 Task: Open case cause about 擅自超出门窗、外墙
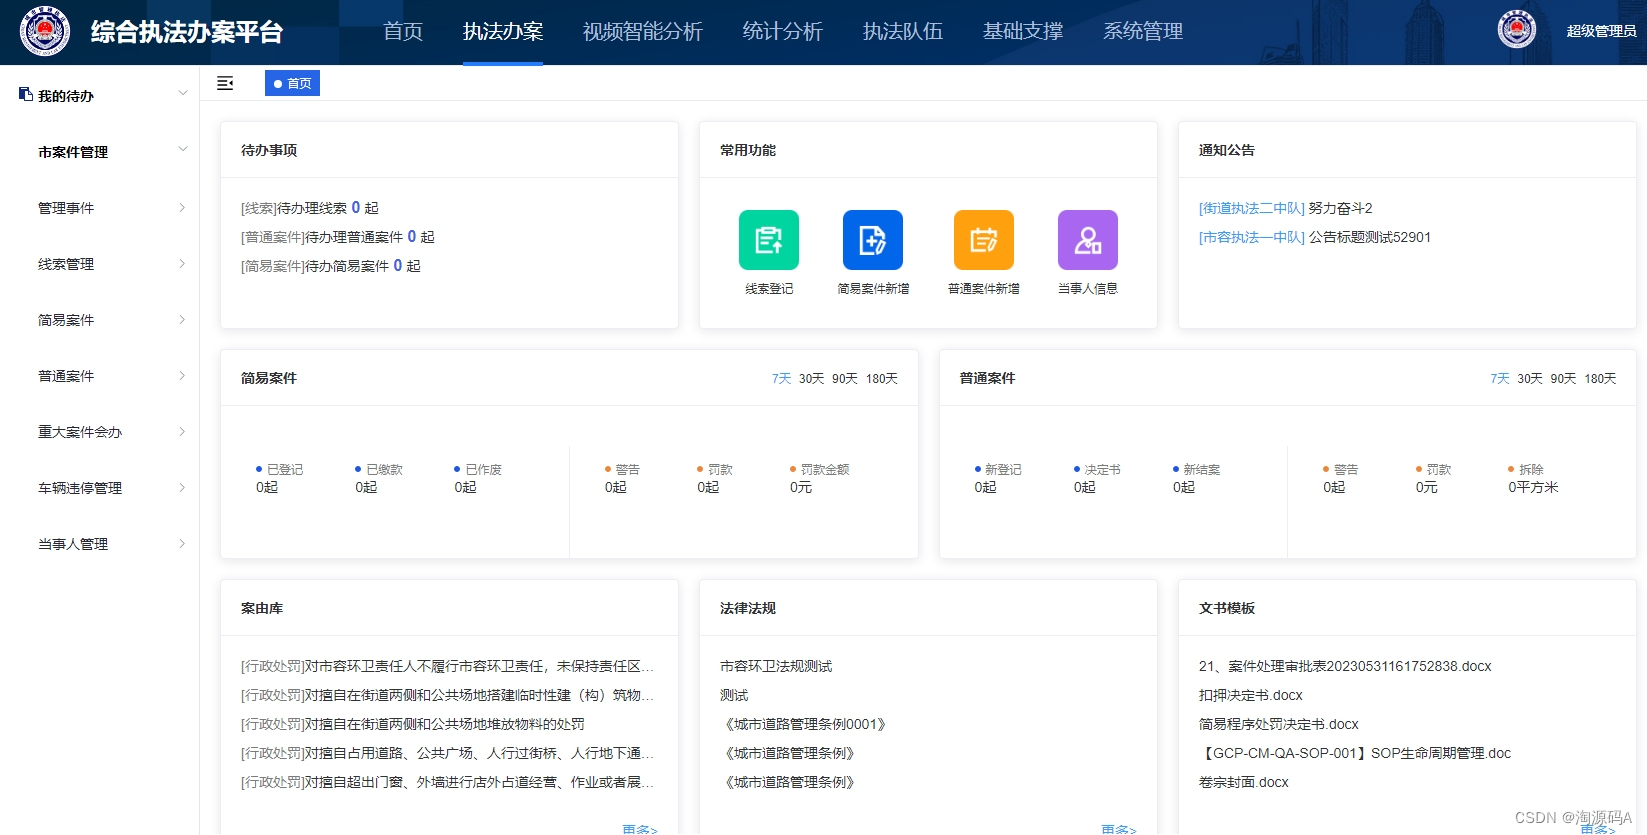pyautogui.click(x=447, y=782)
